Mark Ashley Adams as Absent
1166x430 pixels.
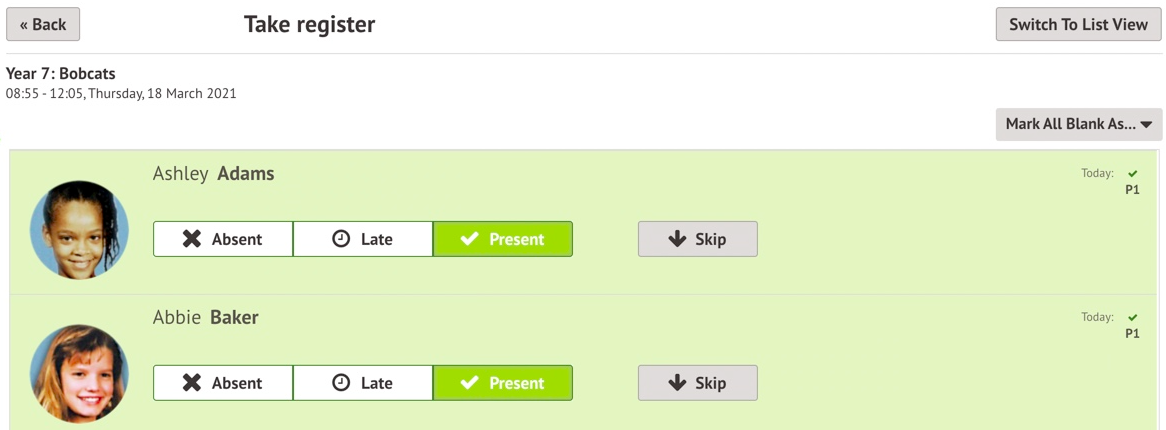point(222,239)
